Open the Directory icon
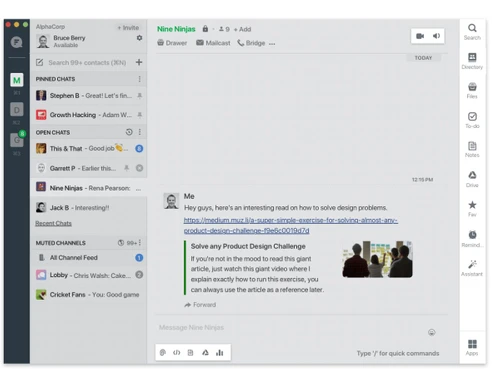This screenshot has width=500, height=375. pos(472,57)
